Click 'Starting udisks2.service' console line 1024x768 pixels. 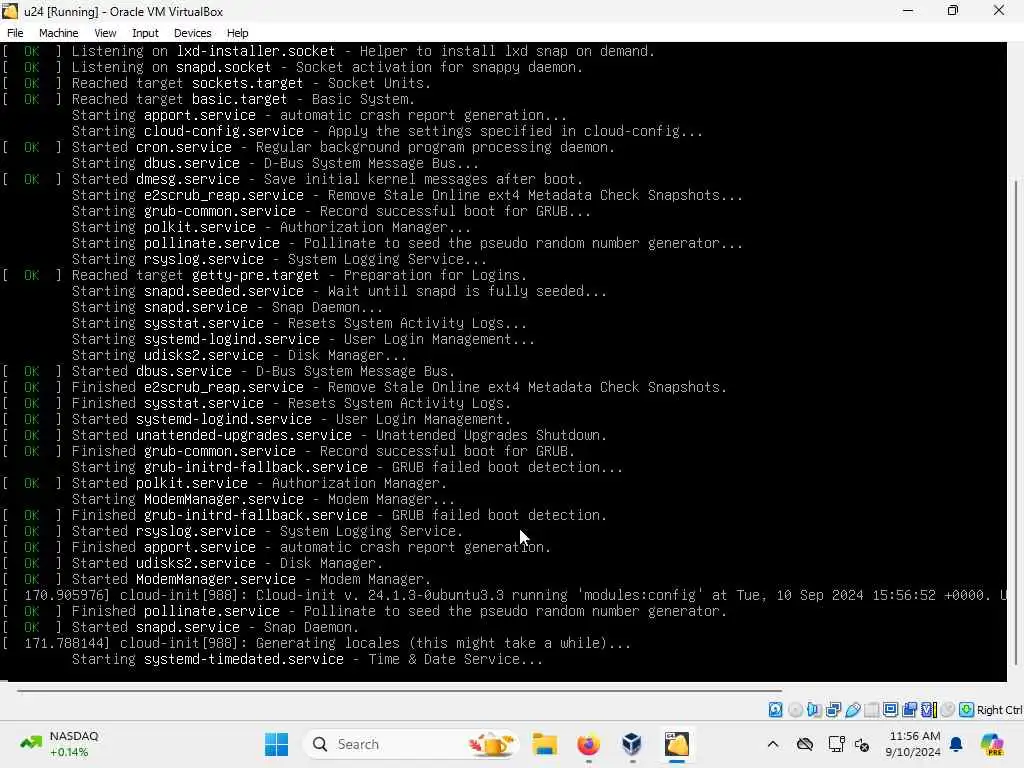239,355
